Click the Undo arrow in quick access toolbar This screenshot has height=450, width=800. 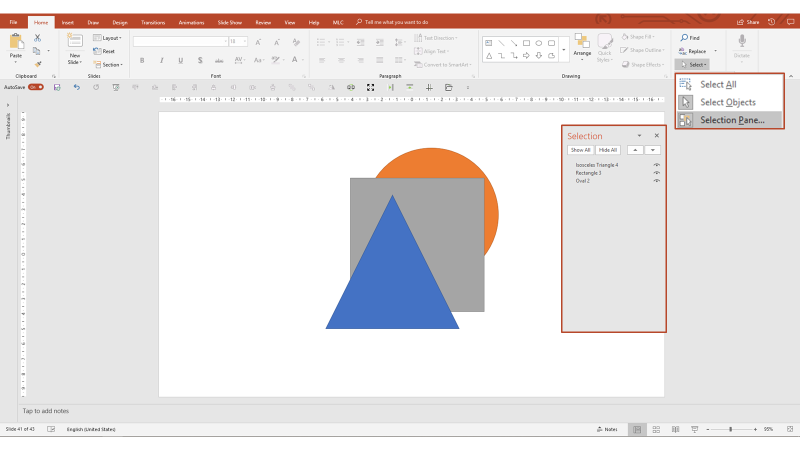77,87
